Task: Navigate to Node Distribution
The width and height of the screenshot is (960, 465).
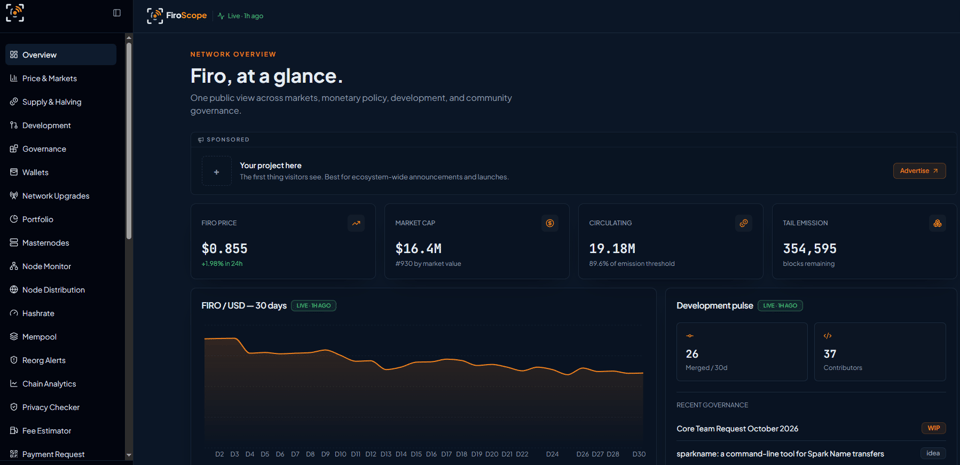Action: (61, 290)
